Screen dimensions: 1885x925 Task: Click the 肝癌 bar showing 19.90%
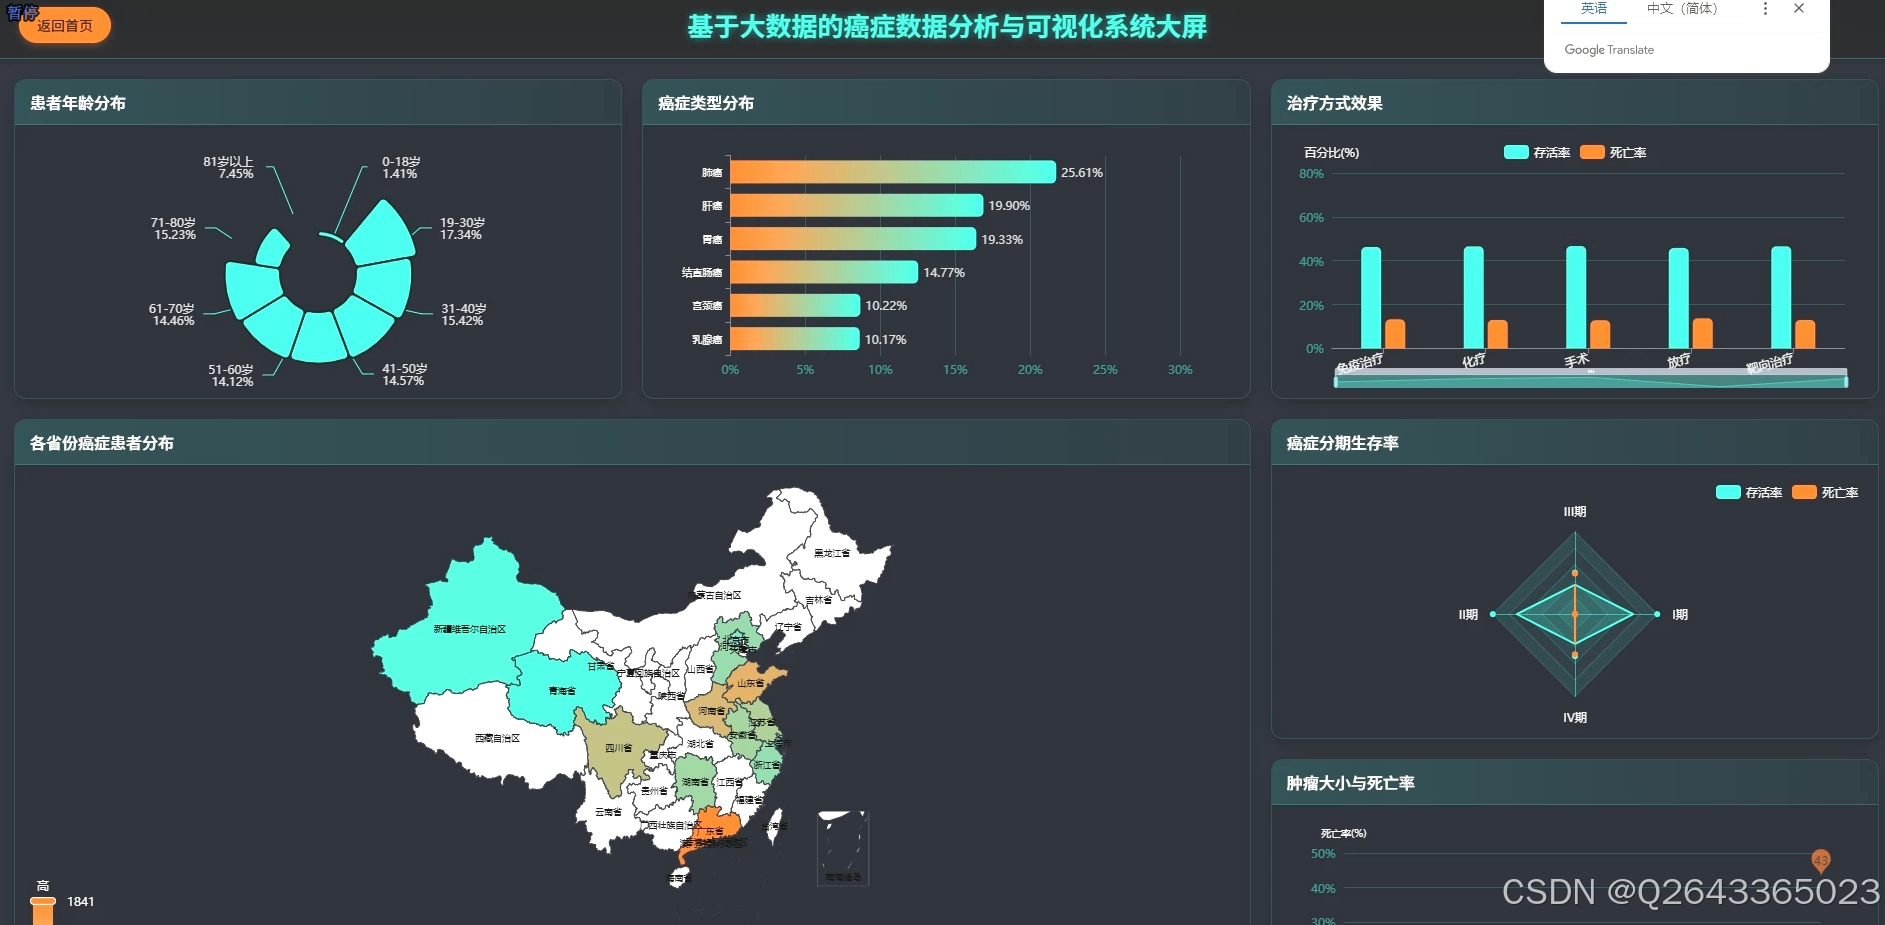point(857,205)
